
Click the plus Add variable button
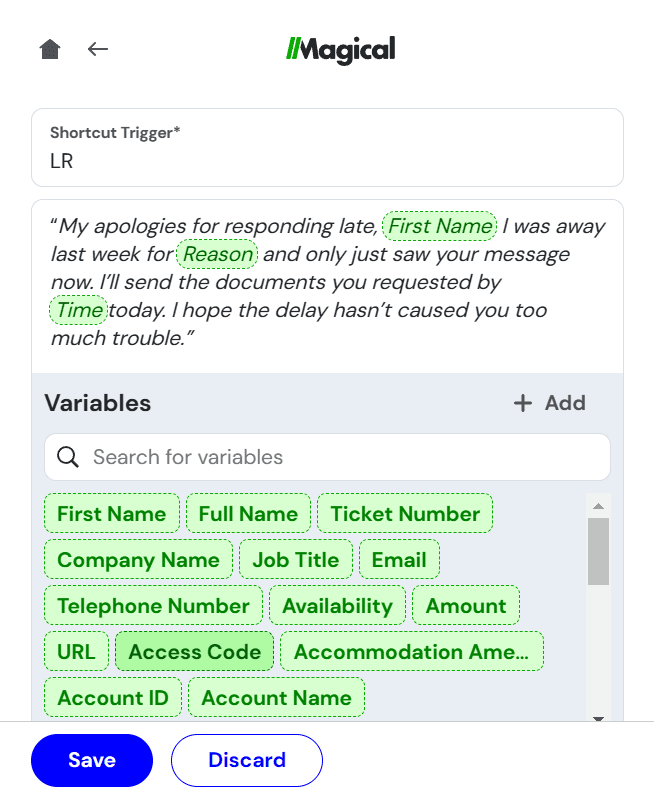pos(549,403)
